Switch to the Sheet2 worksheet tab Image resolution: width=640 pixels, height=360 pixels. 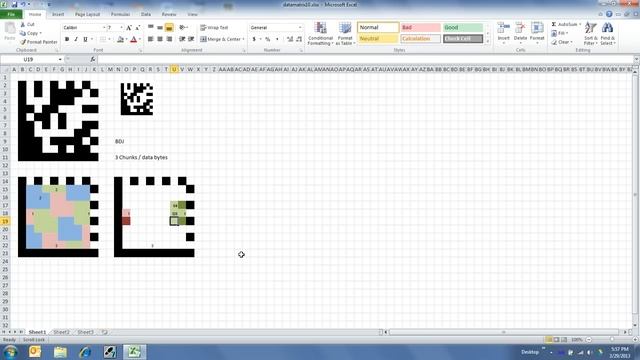(61, 332)
